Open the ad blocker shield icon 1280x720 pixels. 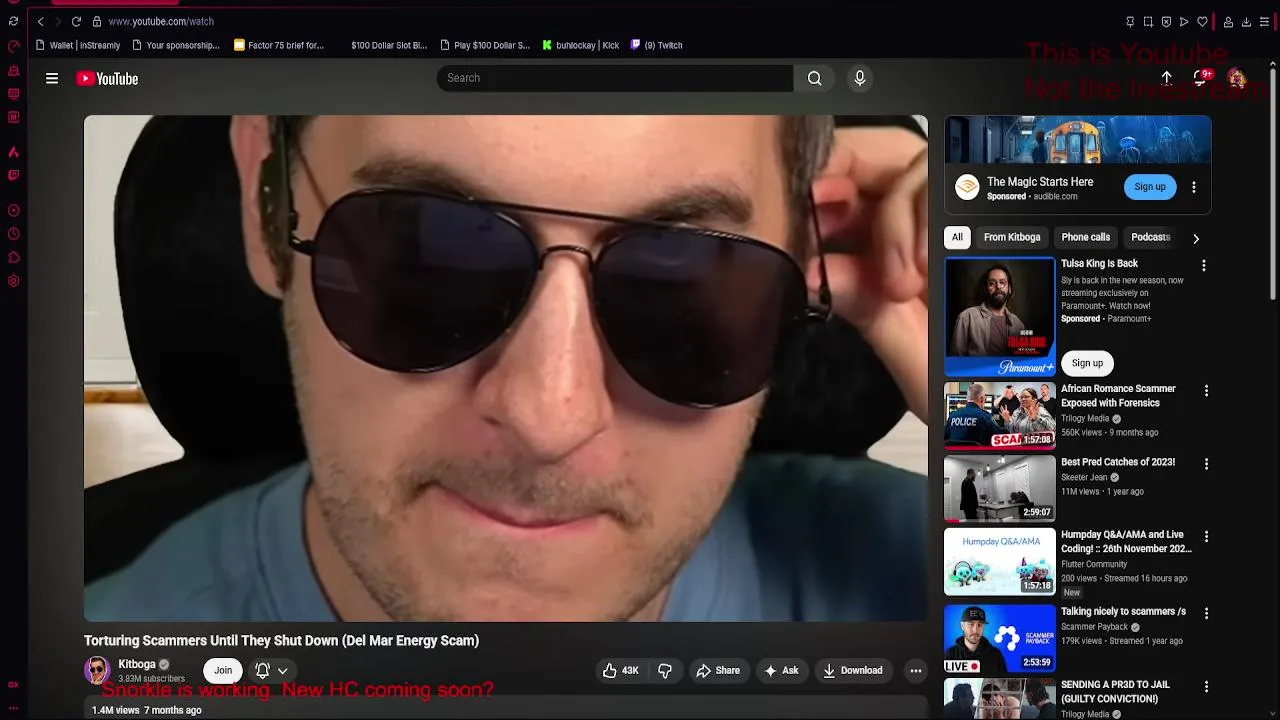pyautogui.click(x=1166, y=21)
